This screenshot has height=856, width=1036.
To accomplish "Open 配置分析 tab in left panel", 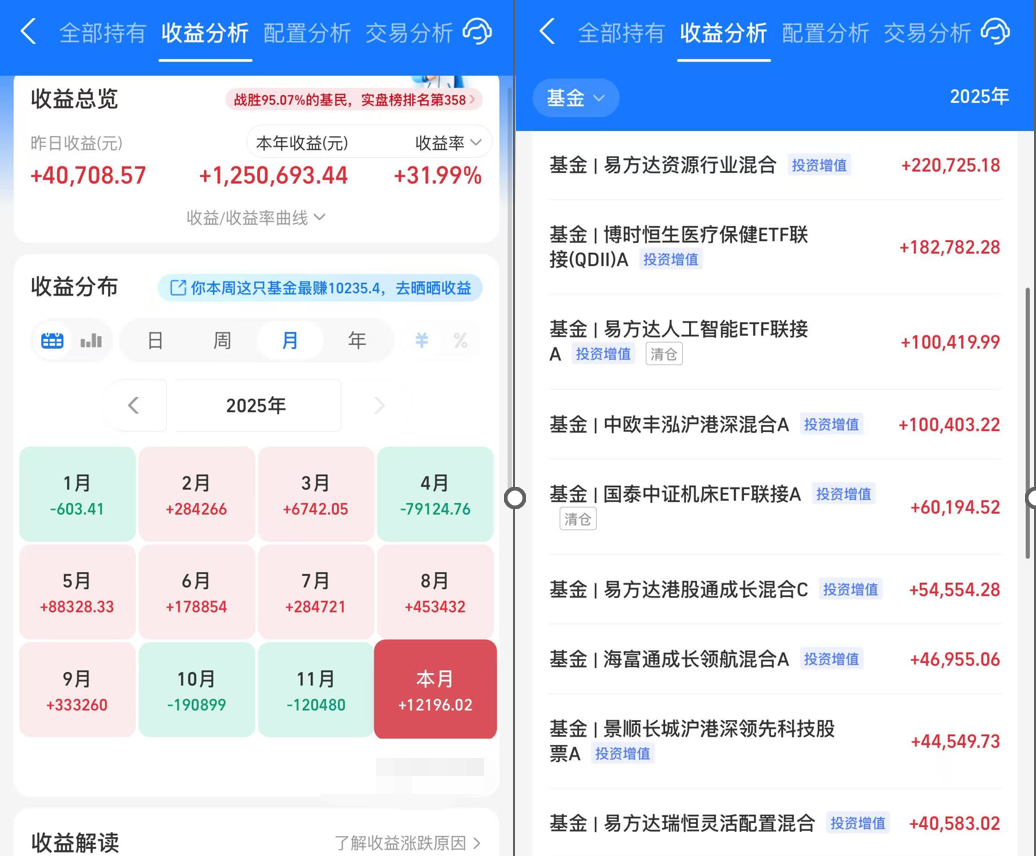I will tap(307, 33).
